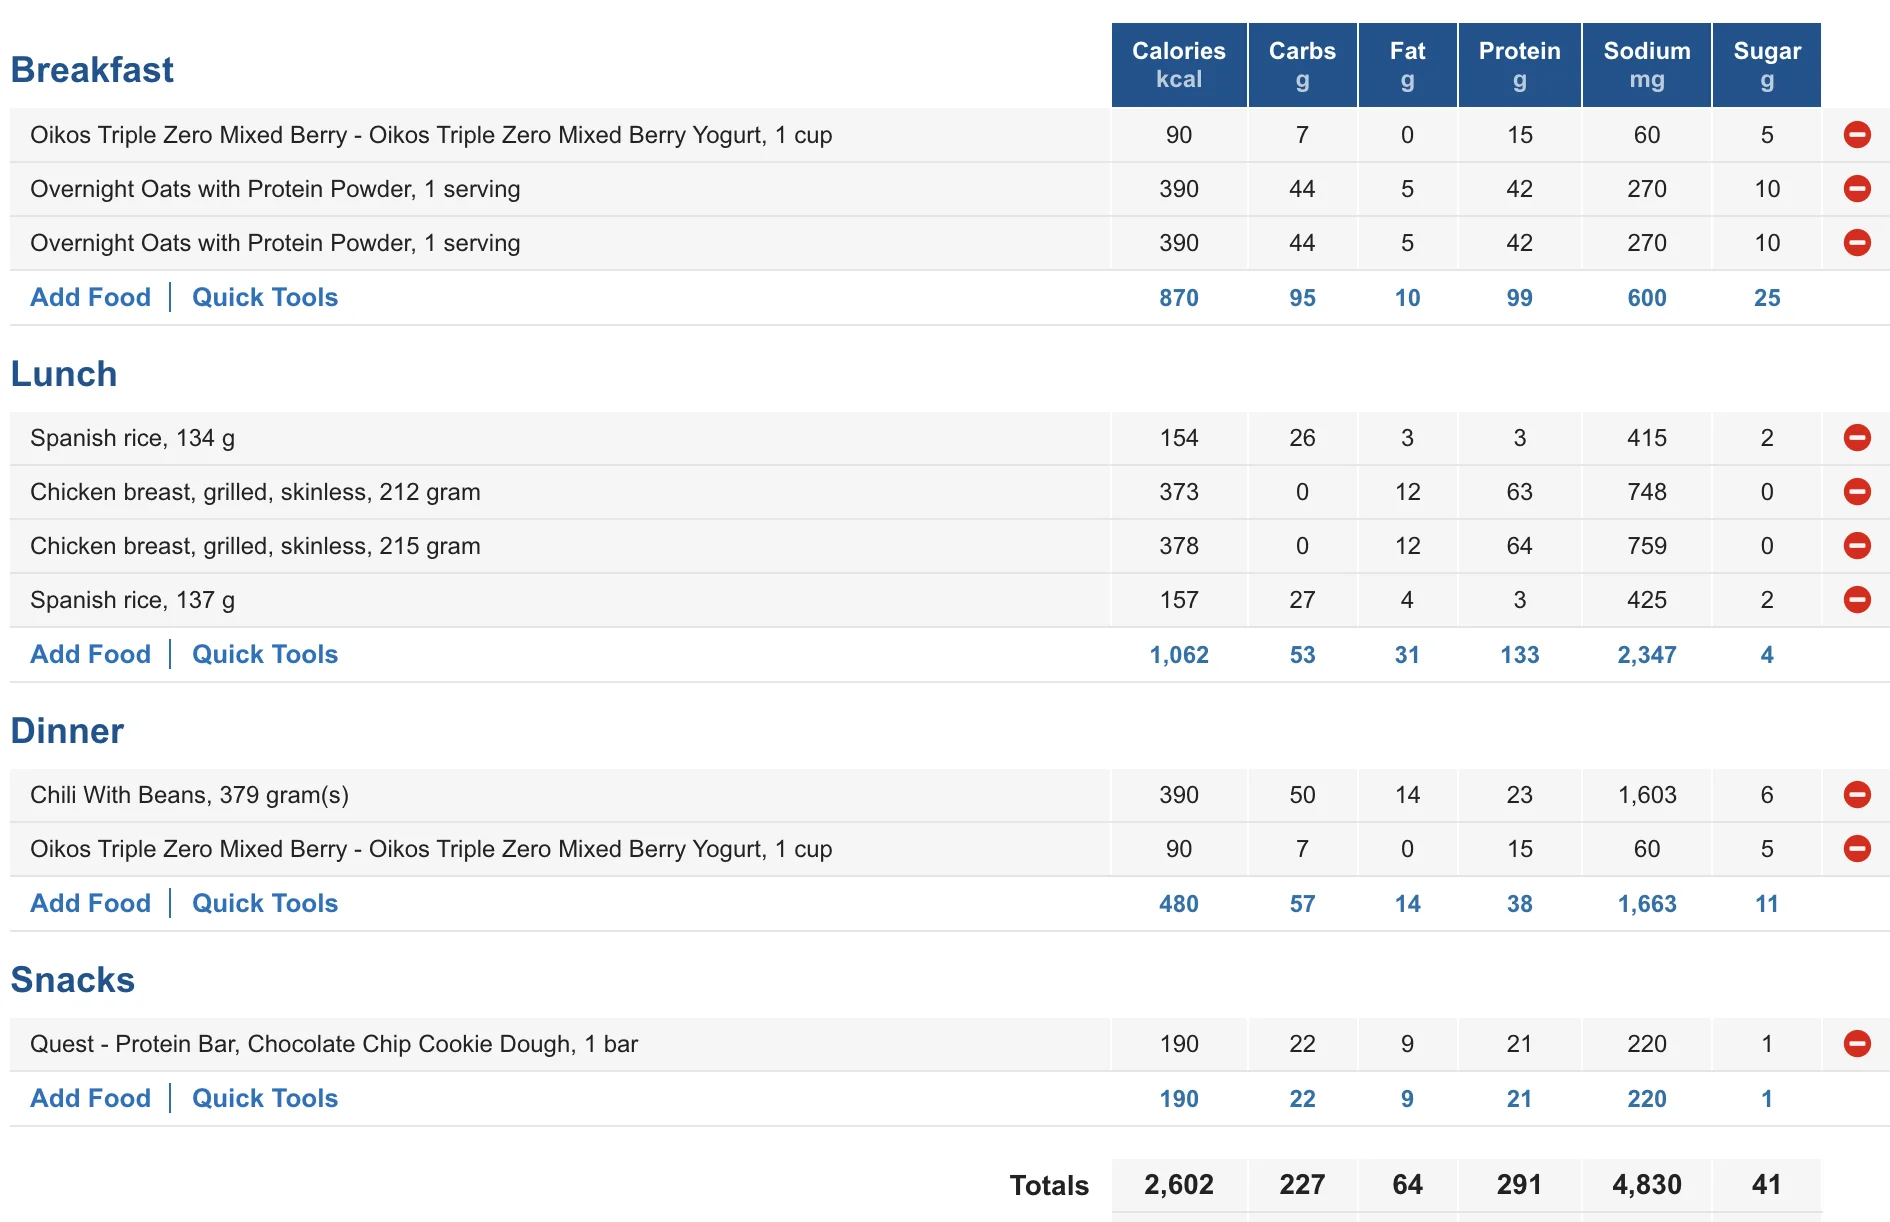This screenshot has width=1890, height=1222.
Task: Open Quick Tools for Dinner
Action: [x=265, y=903]
